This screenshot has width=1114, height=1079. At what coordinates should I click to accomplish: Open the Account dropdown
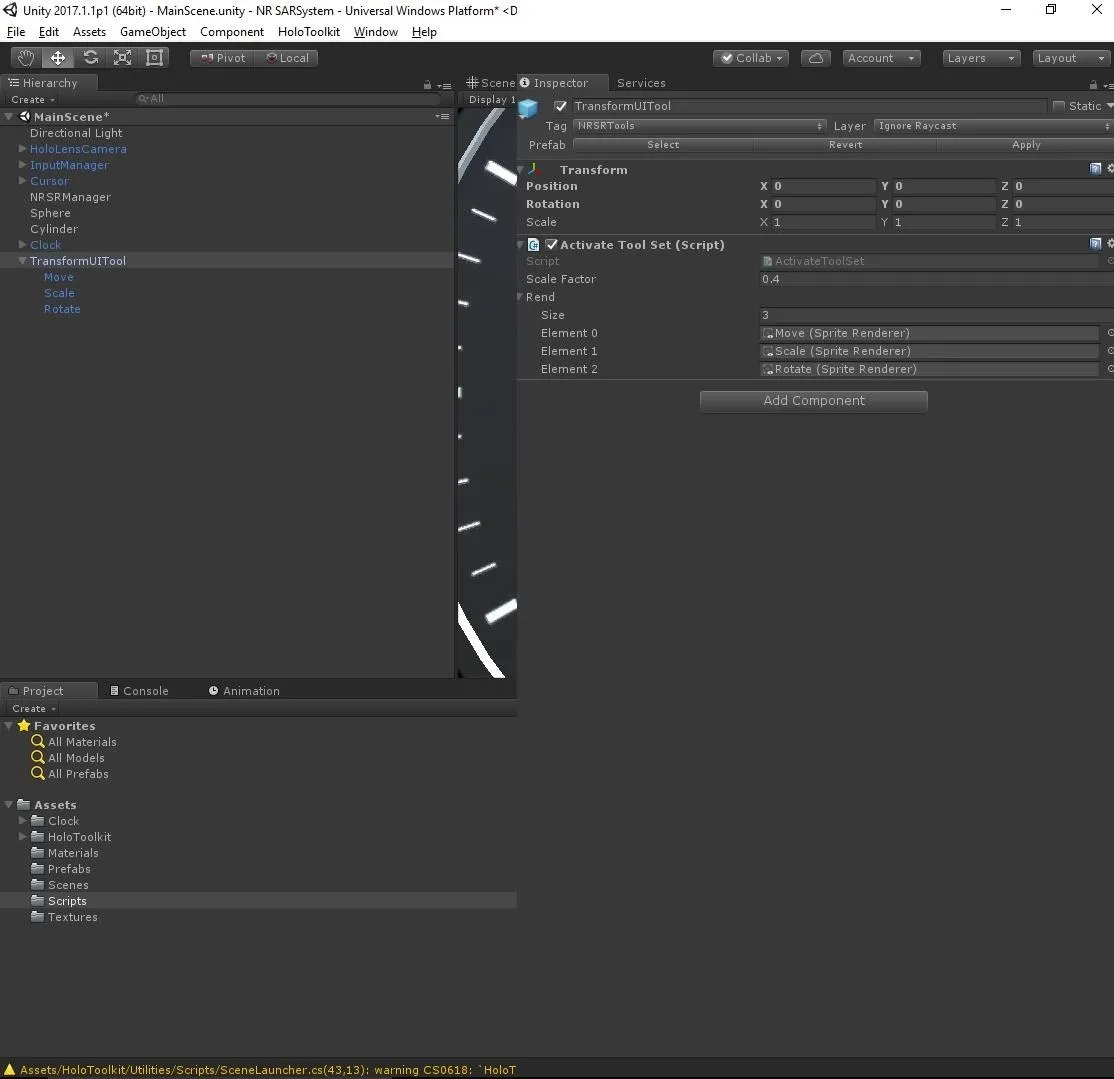[882, 58]
